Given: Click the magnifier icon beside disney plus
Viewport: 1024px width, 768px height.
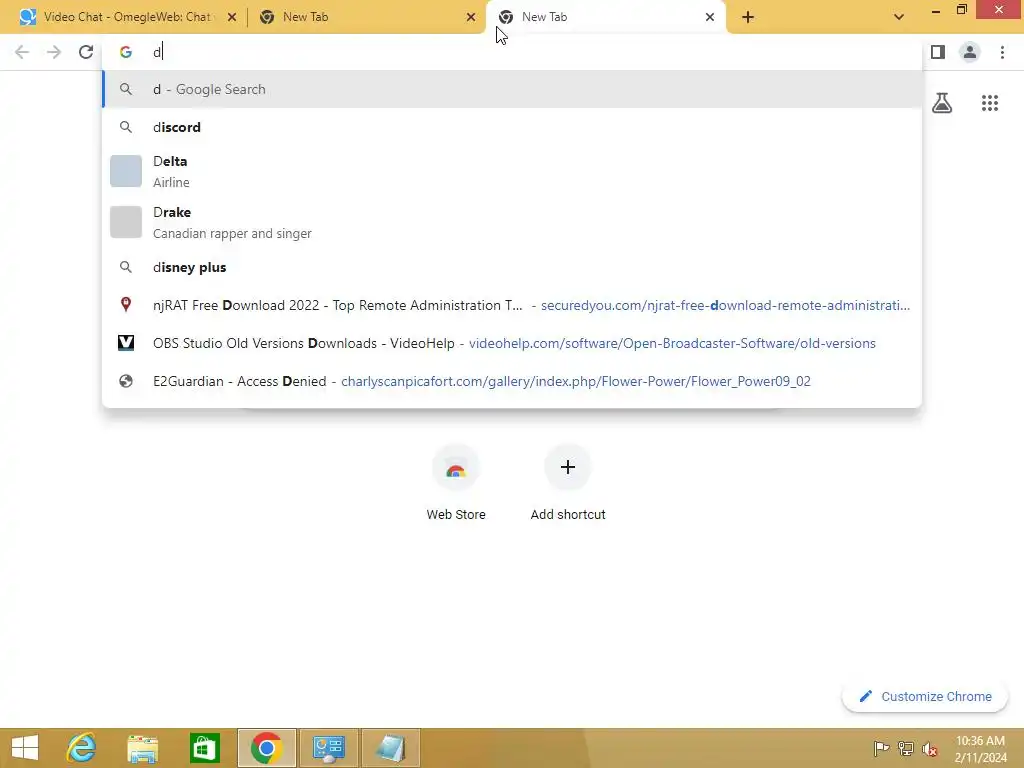Looking at the screenshot, I should tap(126, 267).
